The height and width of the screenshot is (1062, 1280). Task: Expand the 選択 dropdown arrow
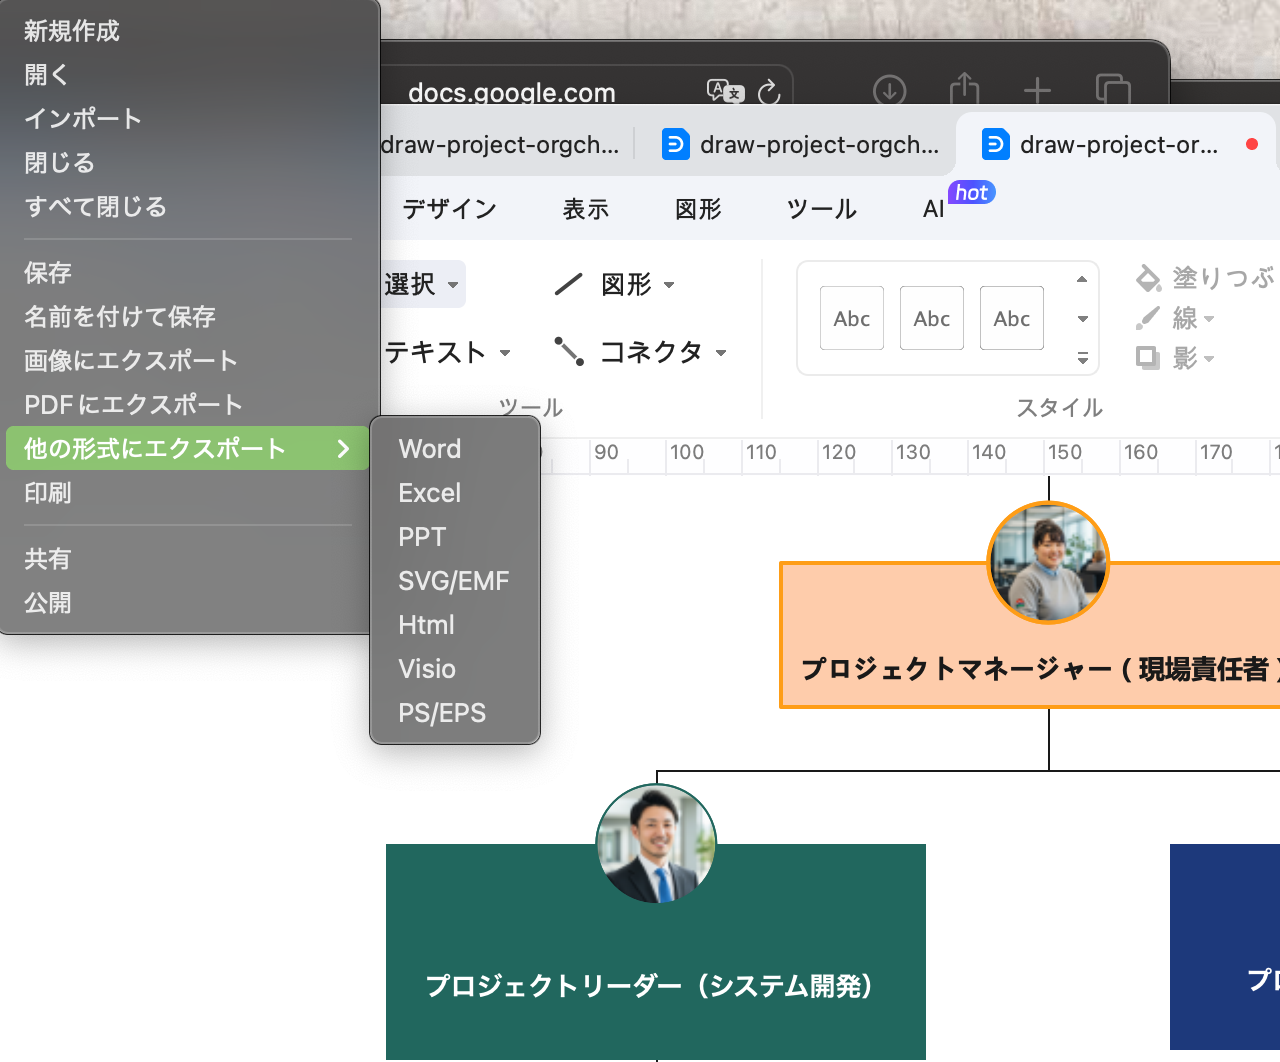(x=453, y=285)
